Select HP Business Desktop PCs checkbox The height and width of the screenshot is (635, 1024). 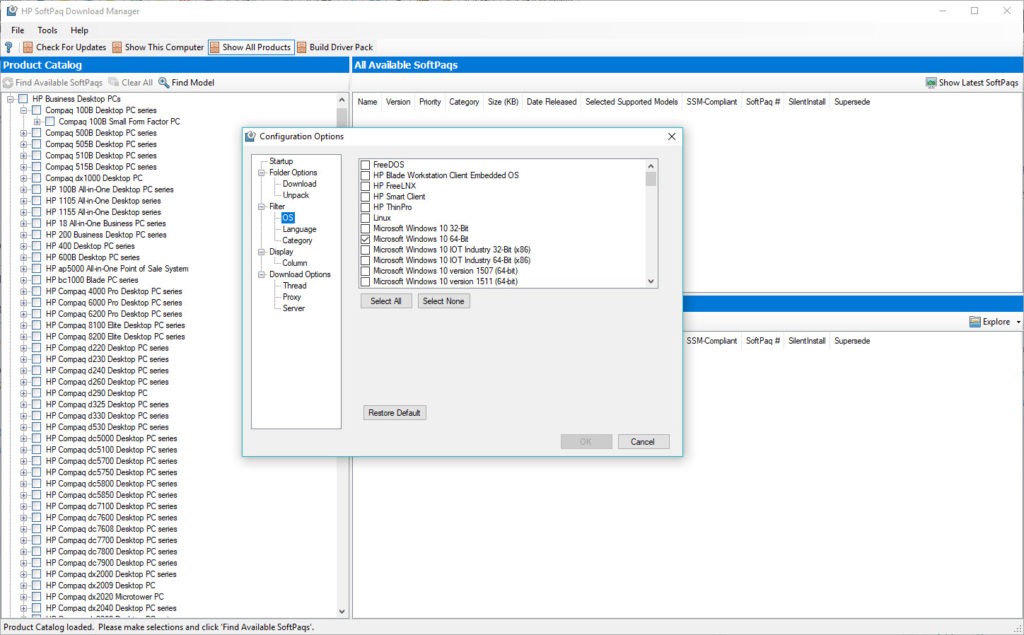tap(23, 99)
